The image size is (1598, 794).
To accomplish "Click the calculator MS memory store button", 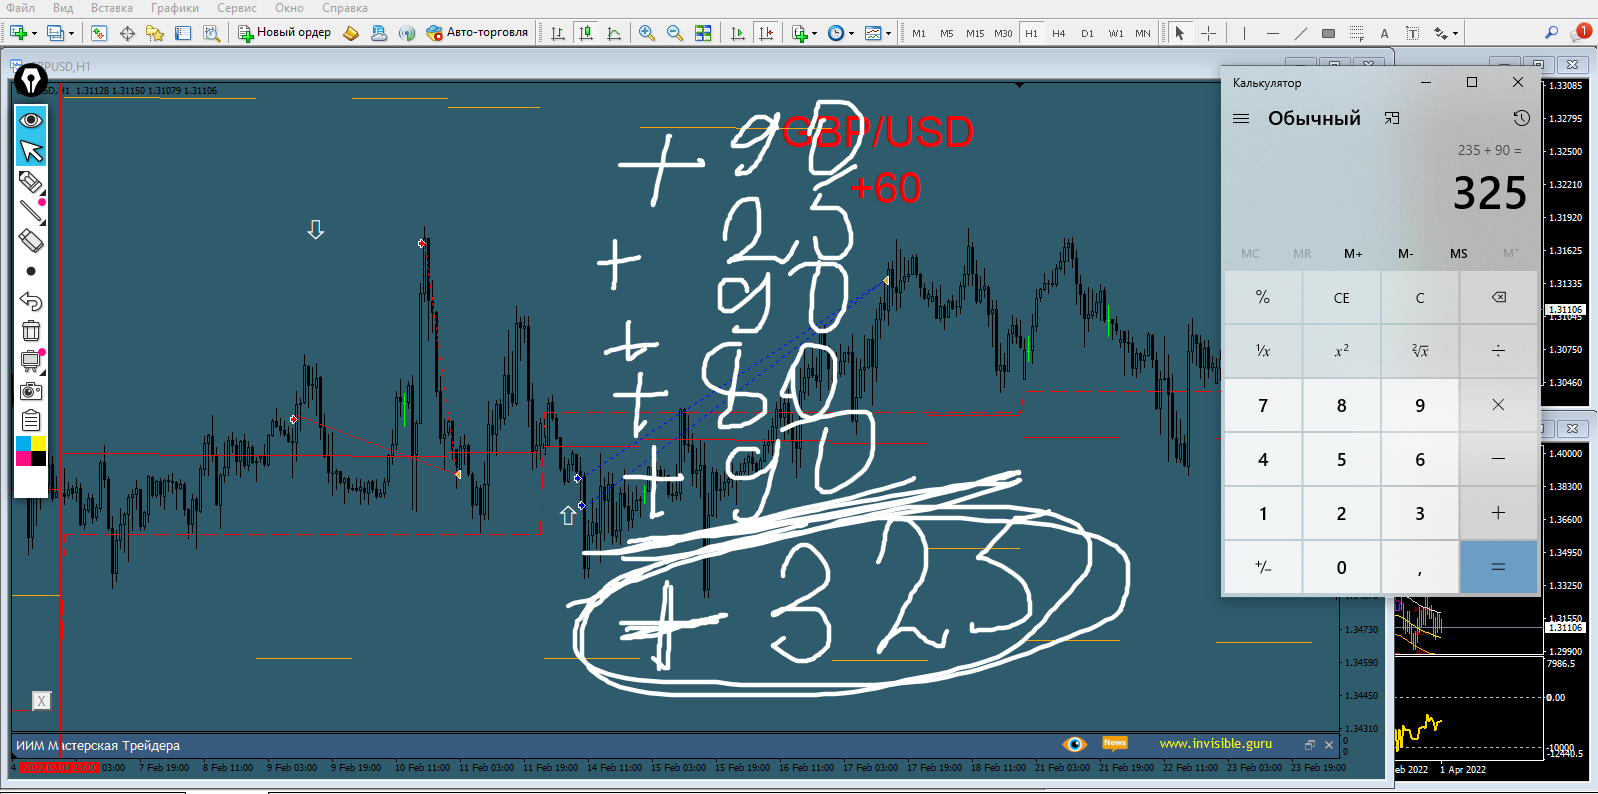I will tap(1458, 253).
